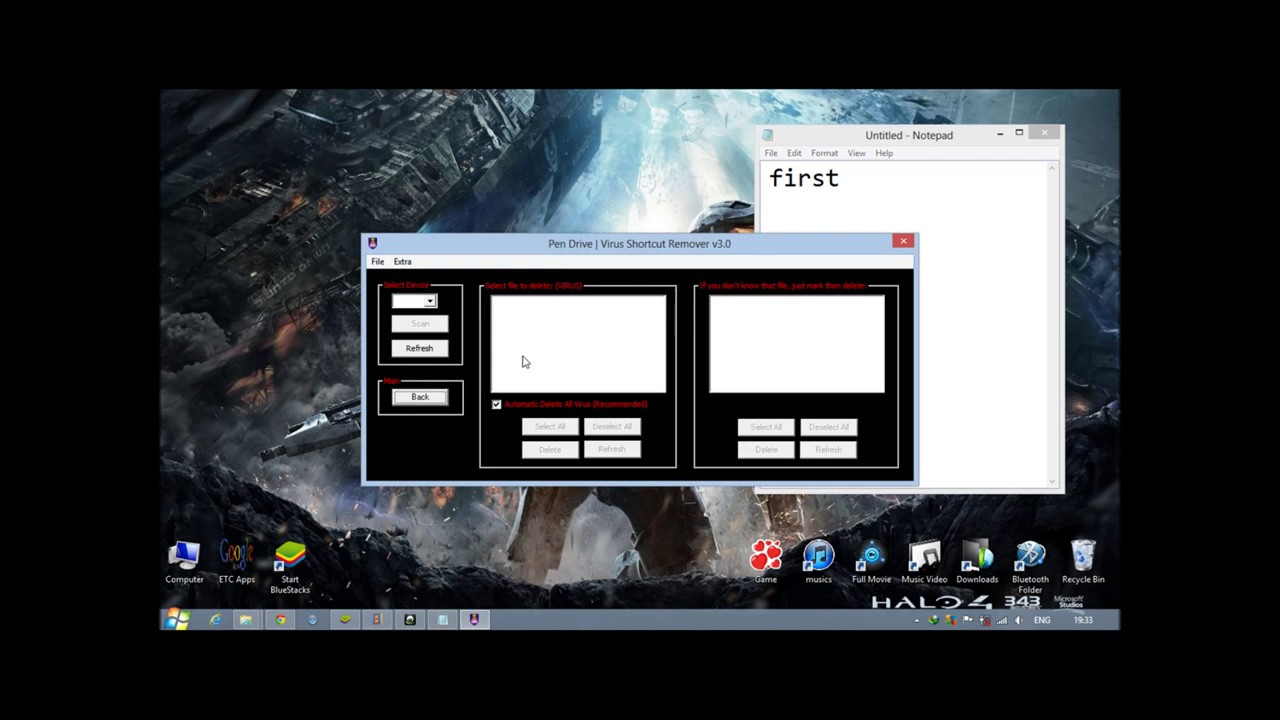The height and width of the screenshot is (720, 1280).
Task: Click Refresh under the VIRUS list
Action: (612, 450)
